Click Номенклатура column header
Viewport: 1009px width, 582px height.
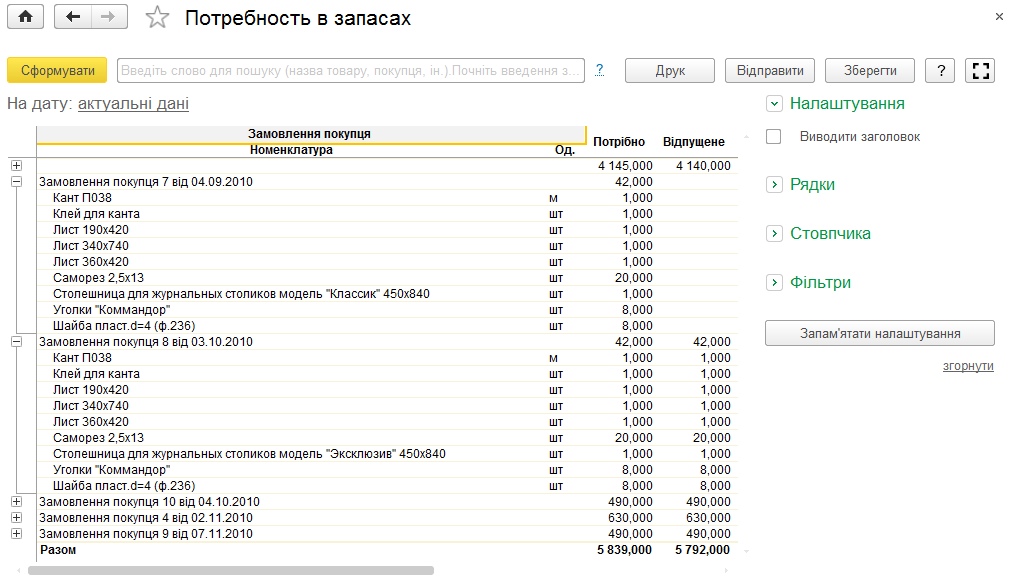click(291, 150)
